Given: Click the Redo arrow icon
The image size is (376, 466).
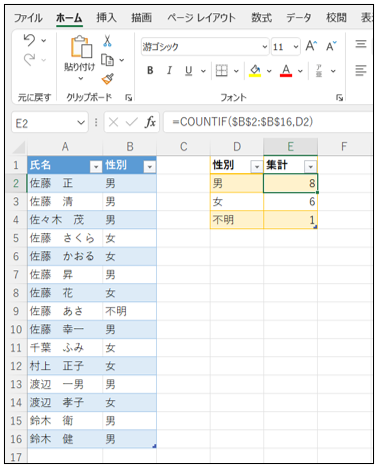Looking at the screenshot, I should click(29, 60).
